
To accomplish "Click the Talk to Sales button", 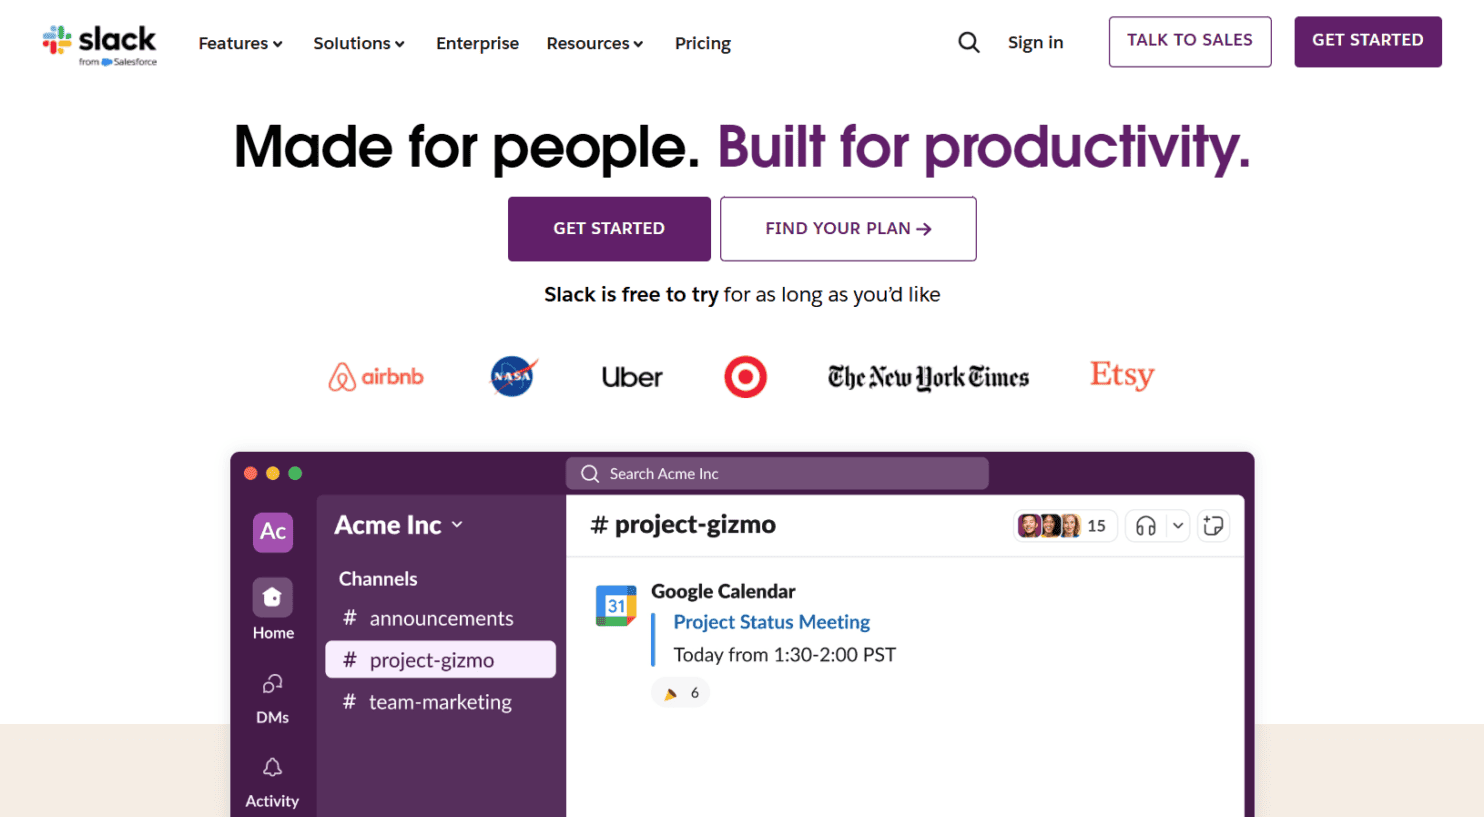I will click(1190, 41).
